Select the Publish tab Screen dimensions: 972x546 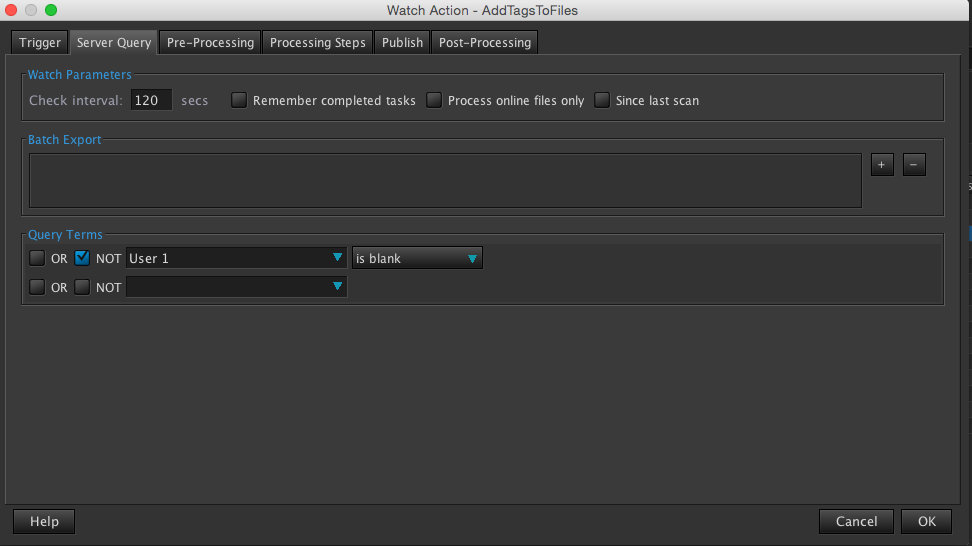click(402, 43)
